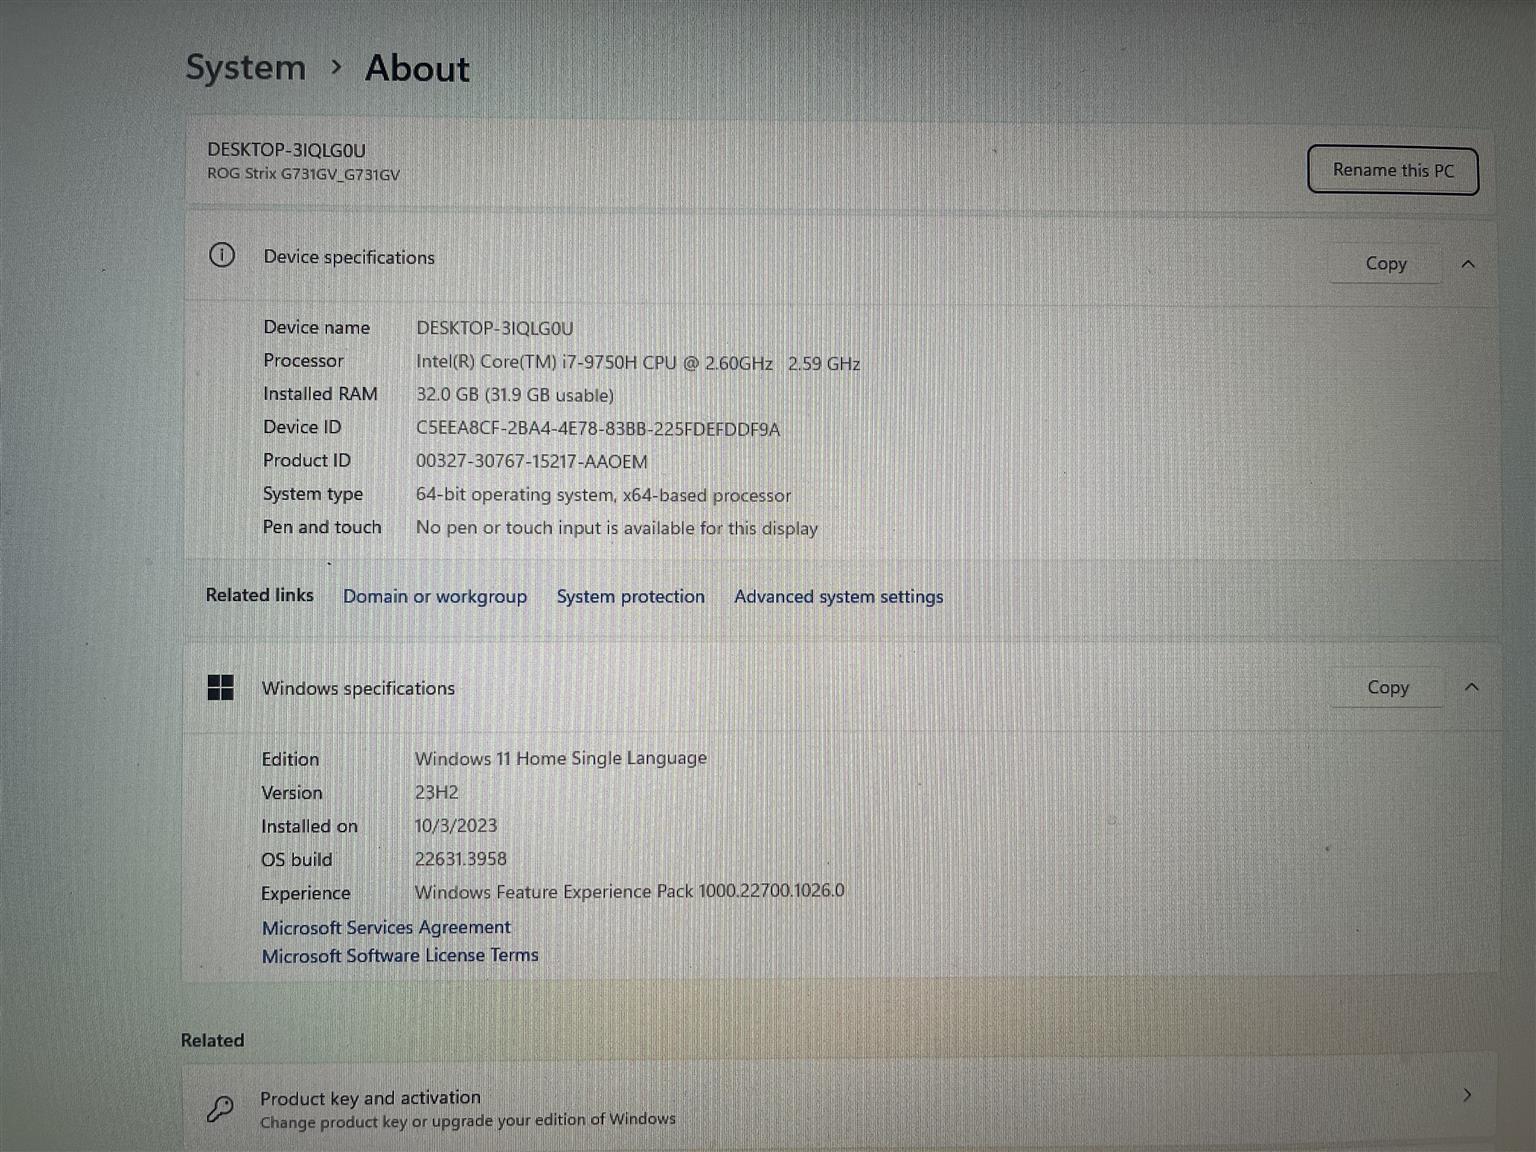This screenshot has width=1536, height=1152.
Task: Click the Device specifications header text
Action: (349, 257)
